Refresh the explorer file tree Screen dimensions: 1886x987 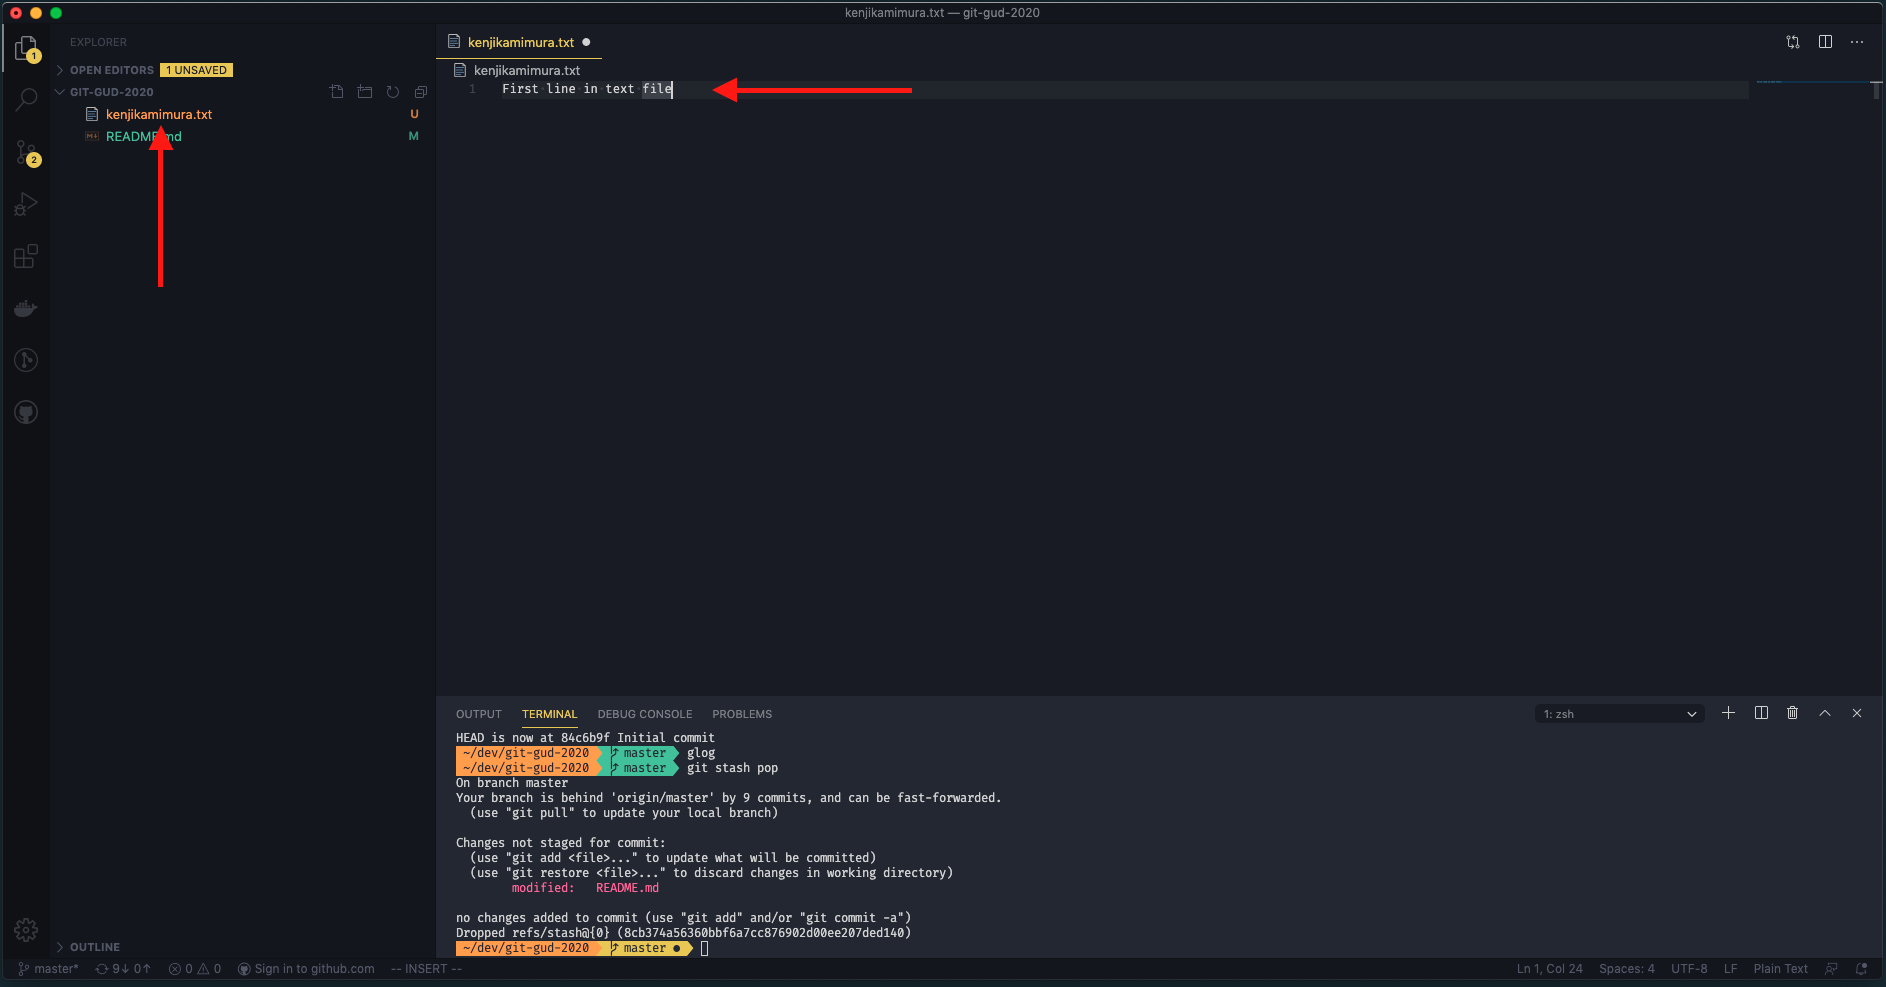coord(393,92)
